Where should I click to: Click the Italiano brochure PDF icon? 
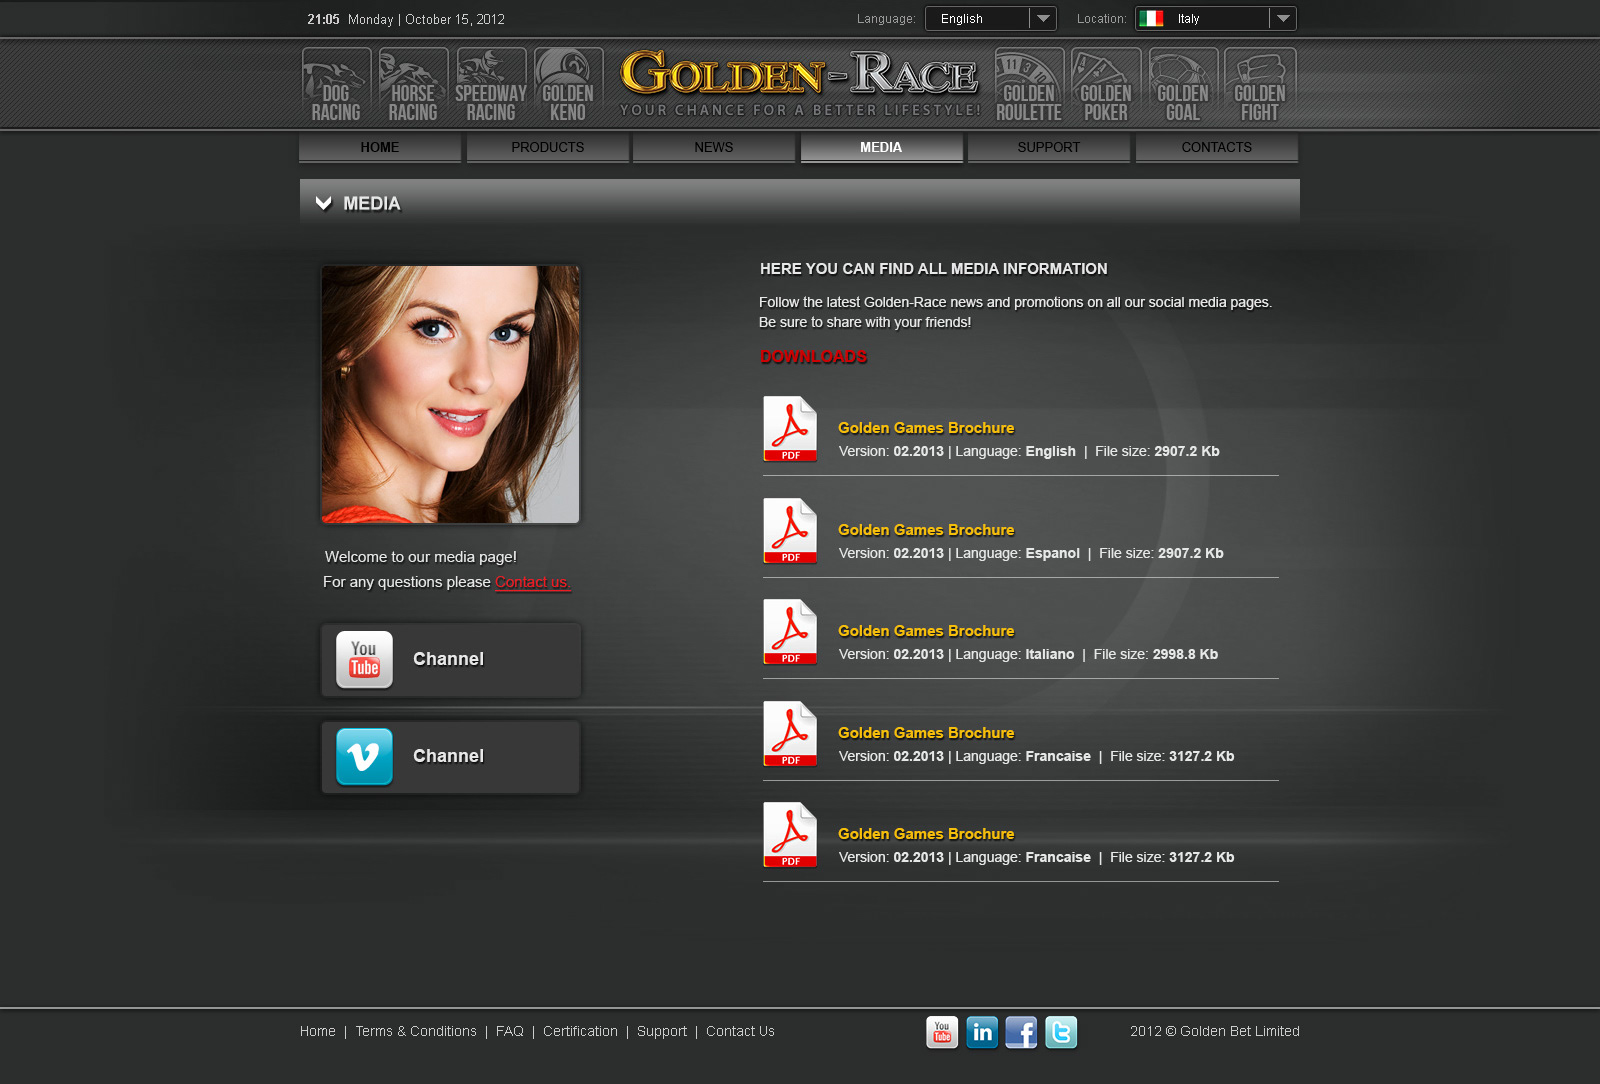790,632
